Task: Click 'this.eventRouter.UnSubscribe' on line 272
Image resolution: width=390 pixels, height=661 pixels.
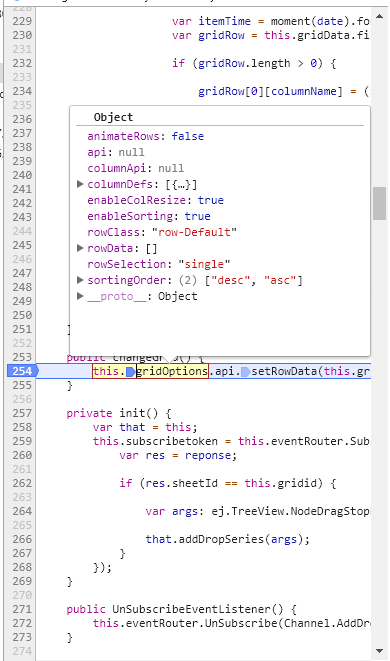Action: coord(185,623)
